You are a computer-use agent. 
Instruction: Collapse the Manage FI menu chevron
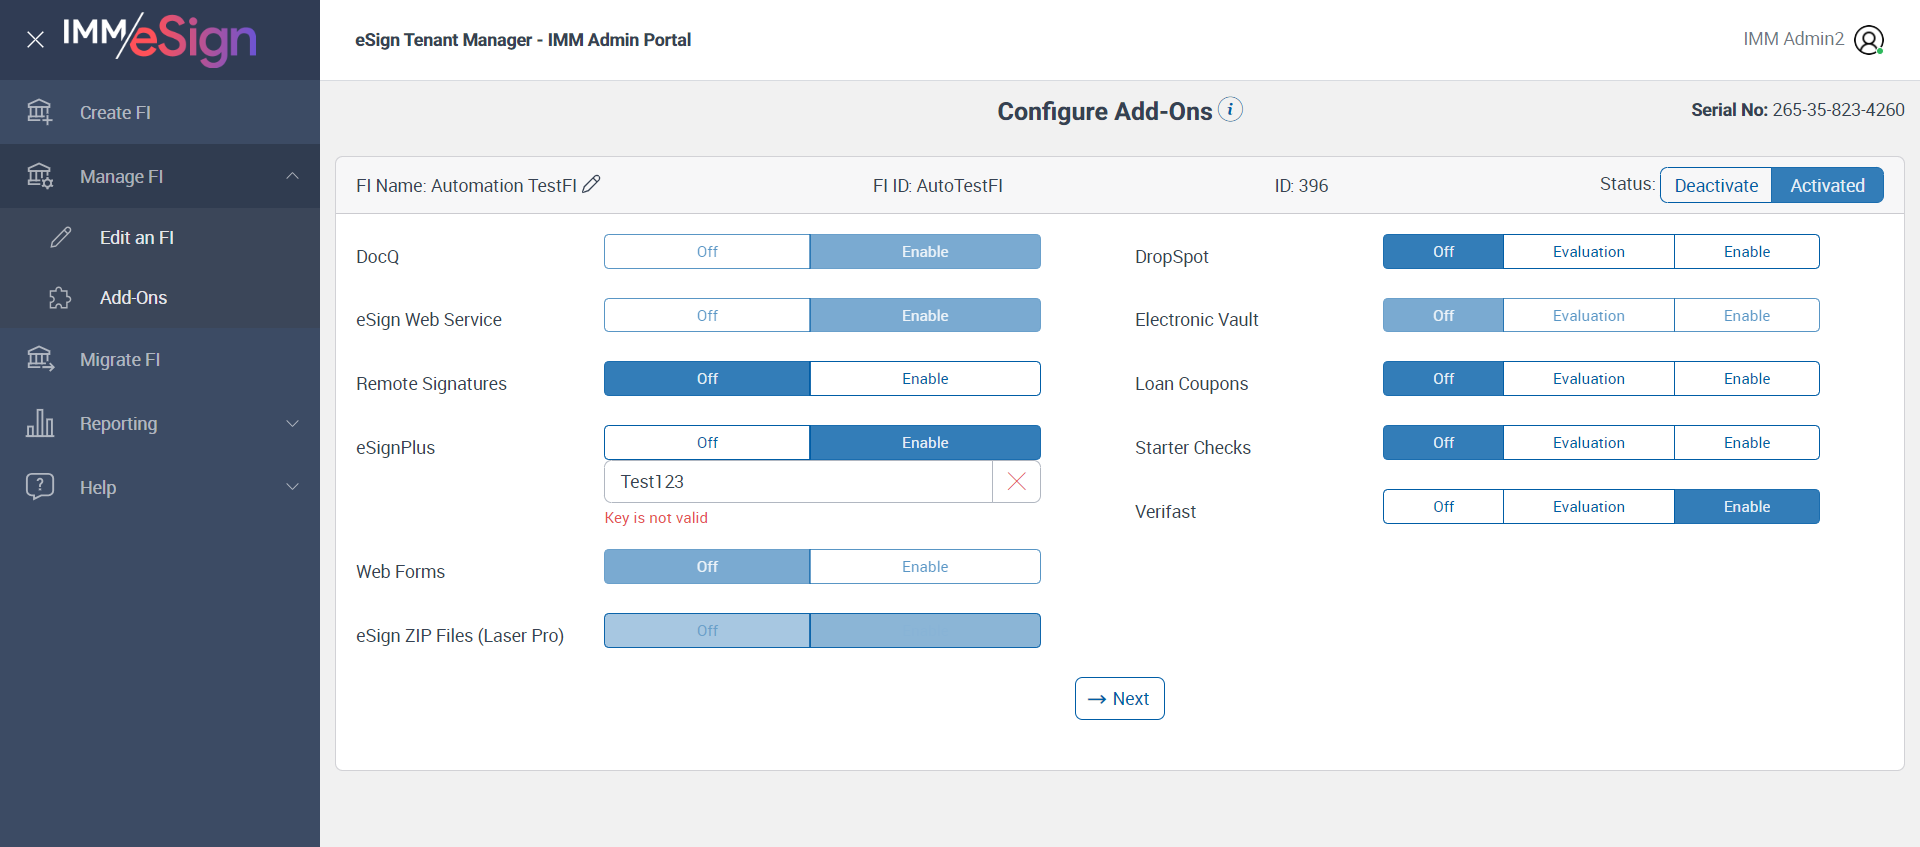292,176
